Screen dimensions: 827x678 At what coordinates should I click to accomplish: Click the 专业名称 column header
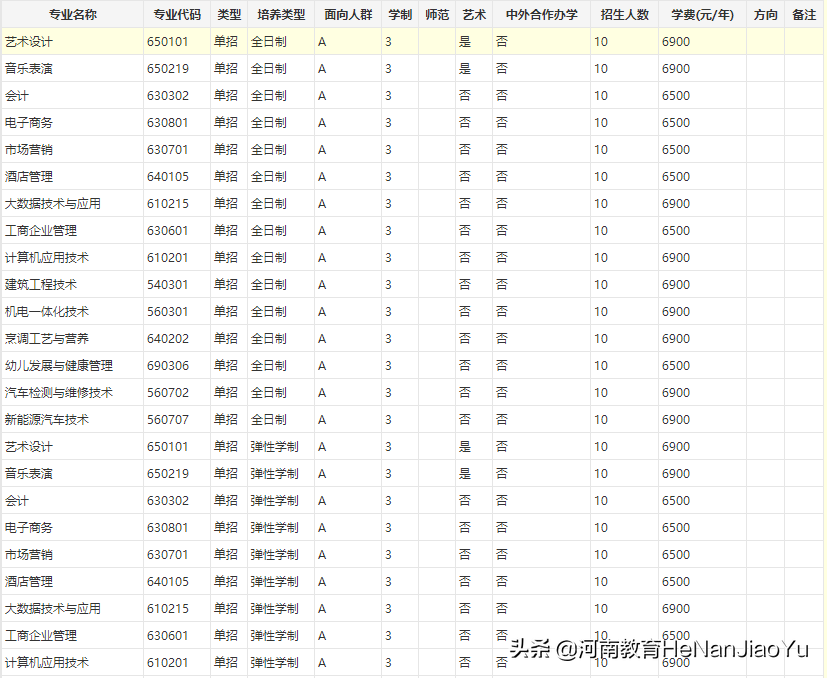[x=73, y=15]
